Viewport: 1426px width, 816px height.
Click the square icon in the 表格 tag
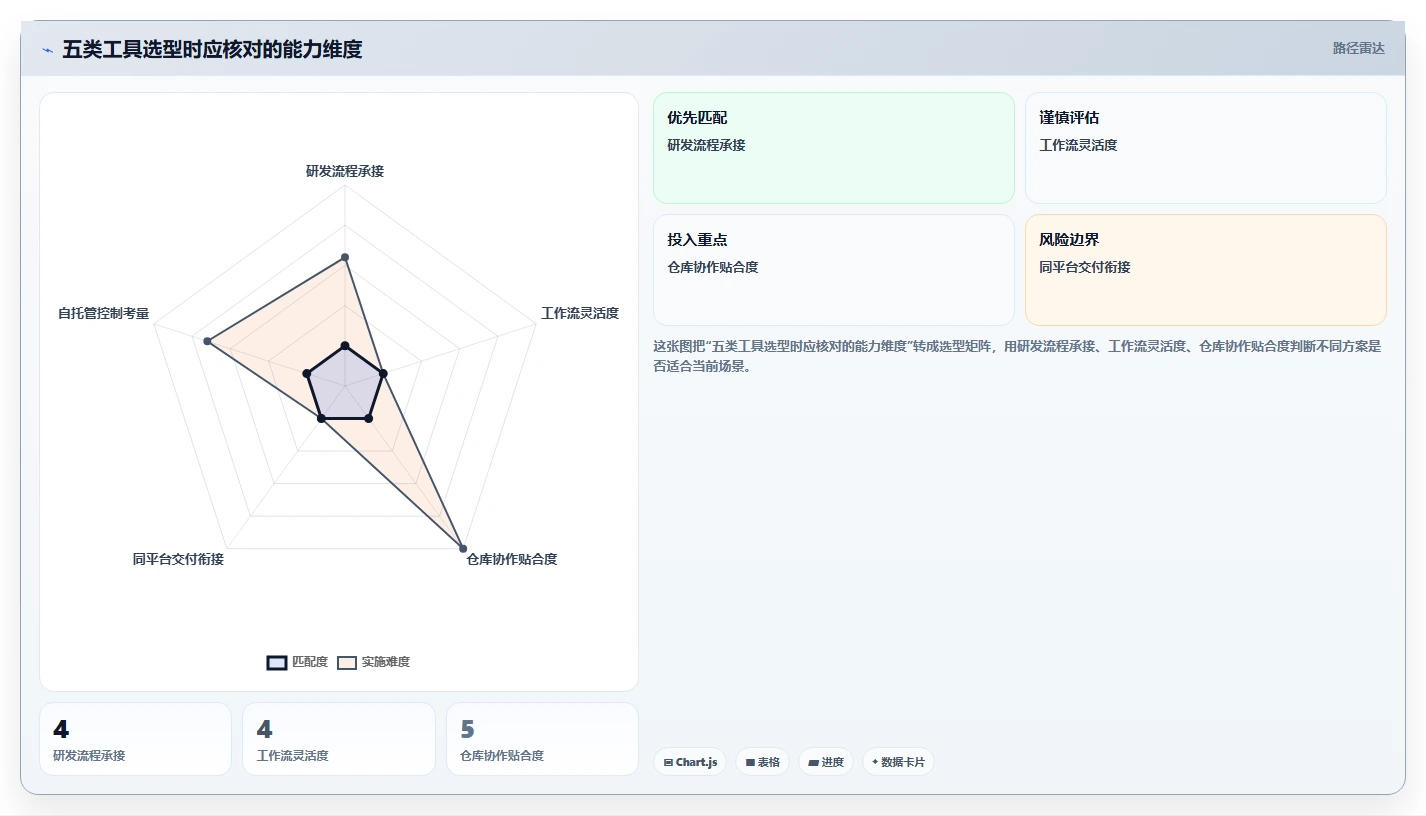750,762
